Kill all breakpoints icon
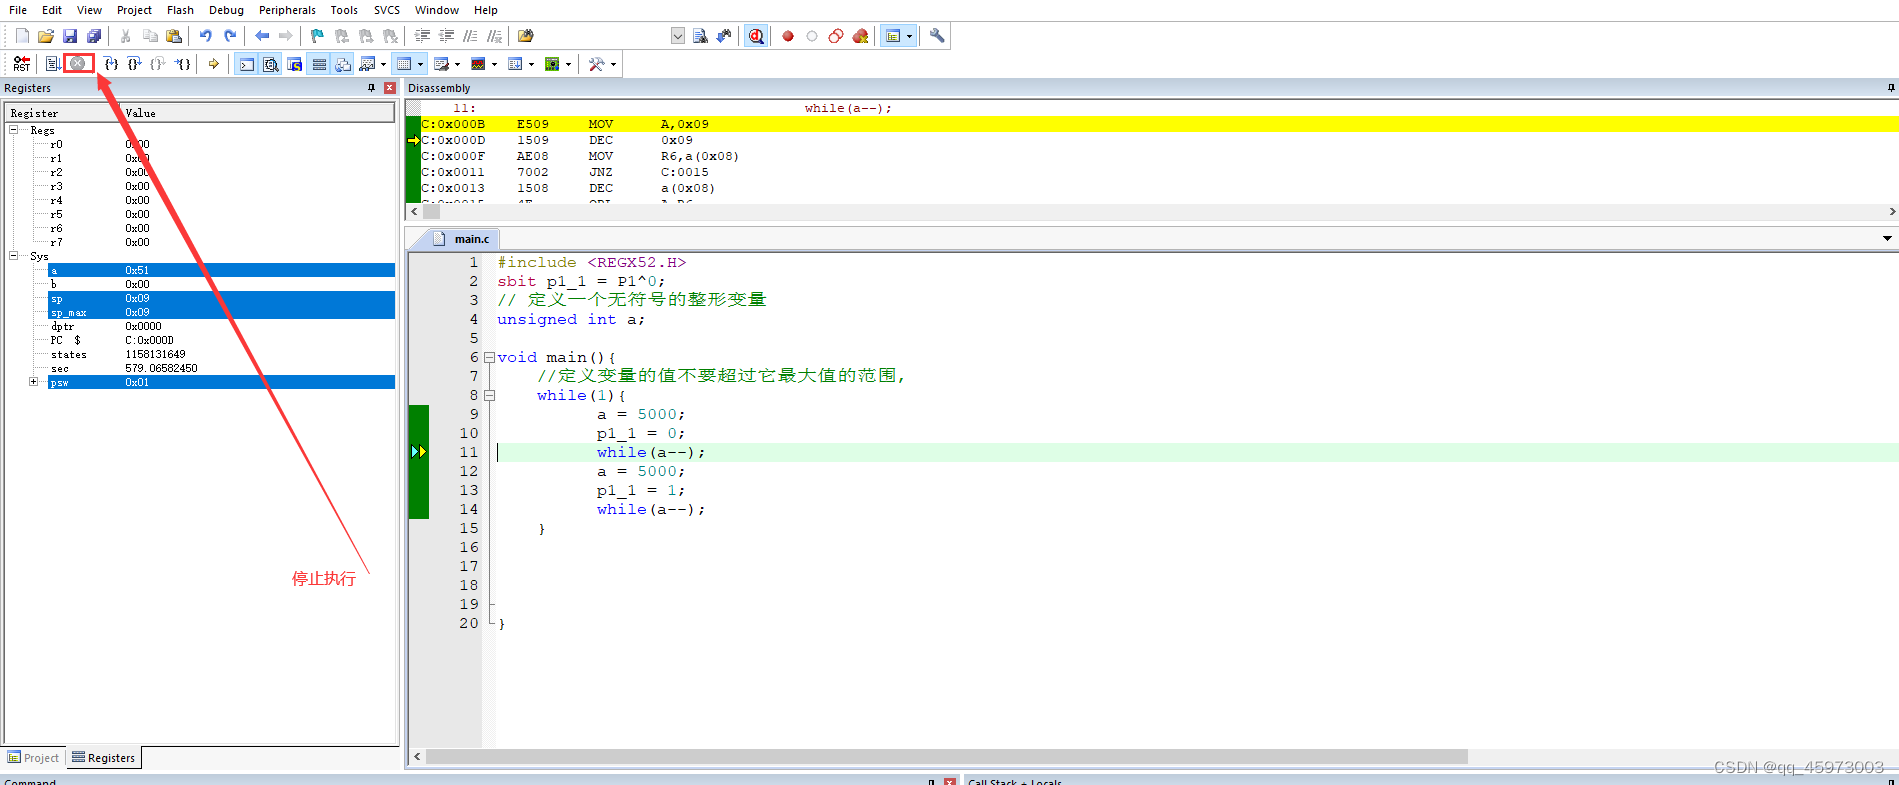Image resolution: width=1899 pixels, height=785 pixels. (x=860, y=36)
